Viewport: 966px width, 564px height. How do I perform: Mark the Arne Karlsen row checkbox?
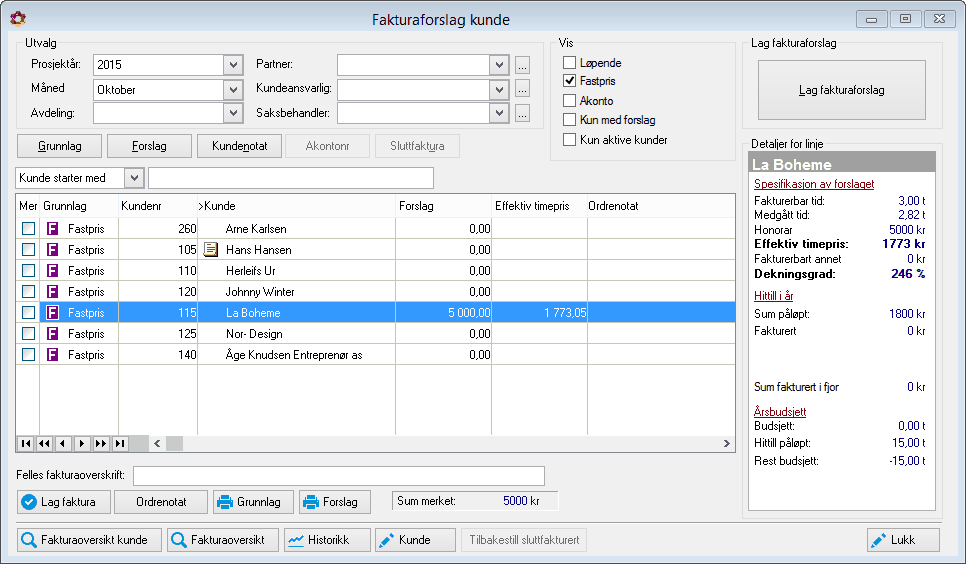28,229
